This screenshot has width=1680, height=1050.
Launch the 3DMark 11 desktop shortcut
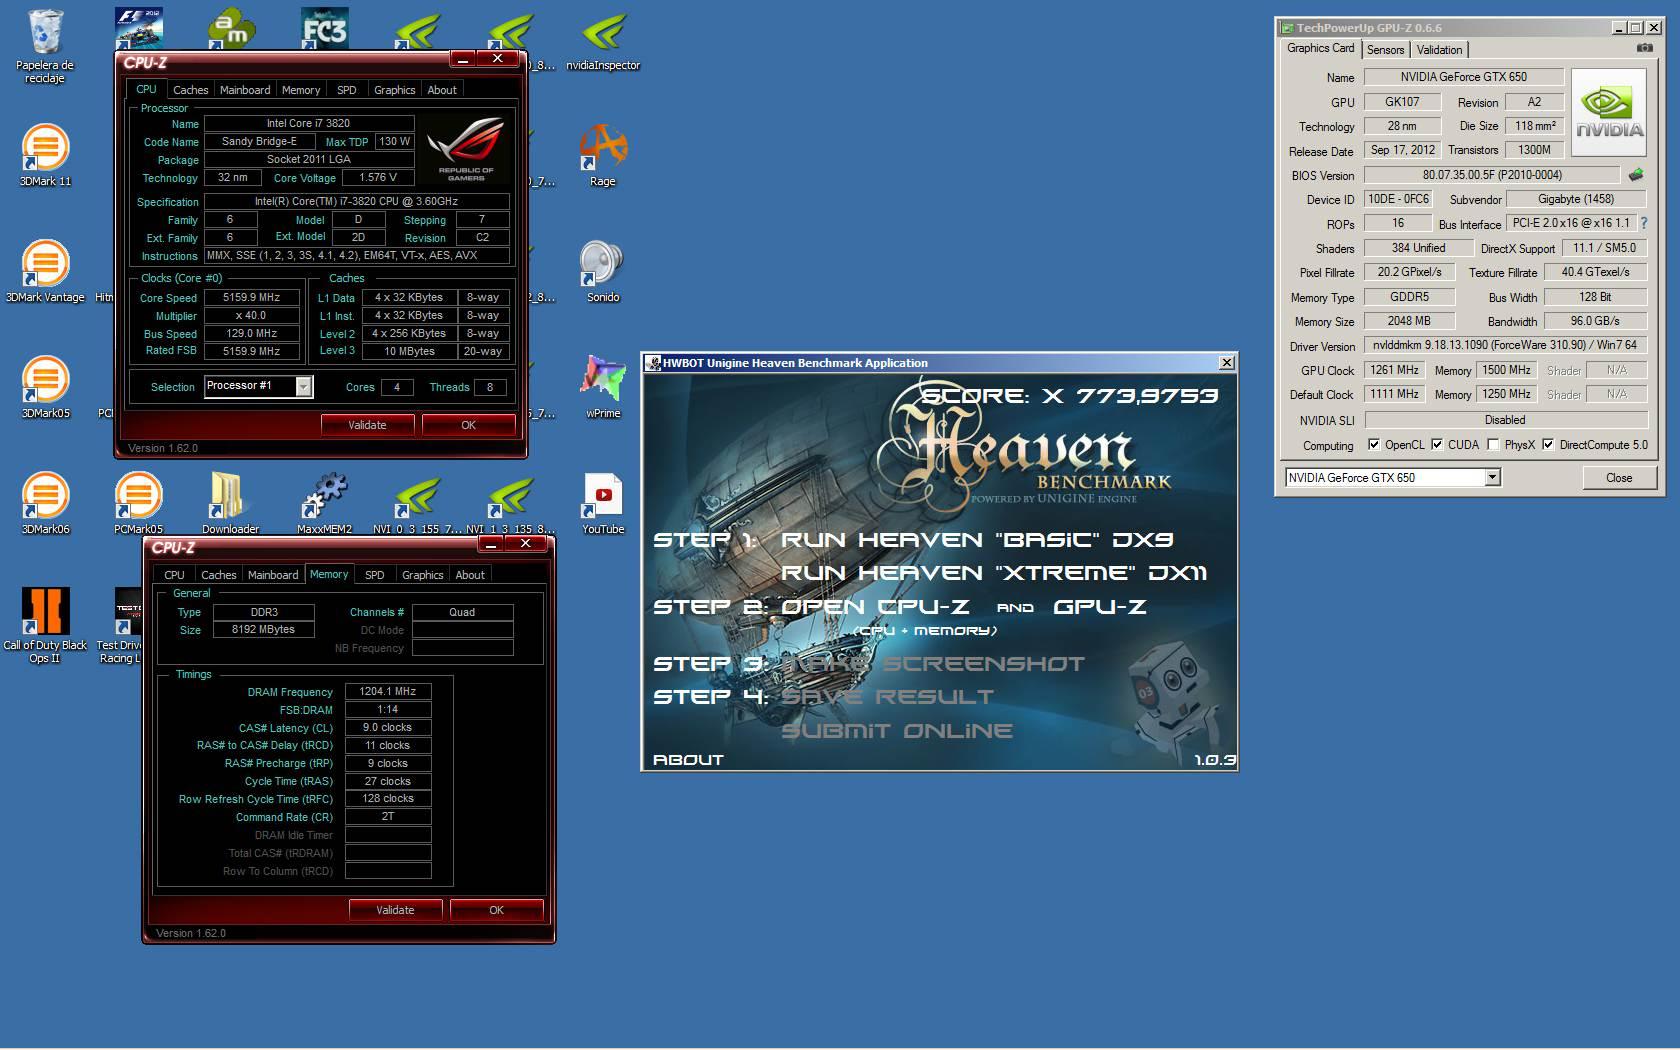[45, 155]
